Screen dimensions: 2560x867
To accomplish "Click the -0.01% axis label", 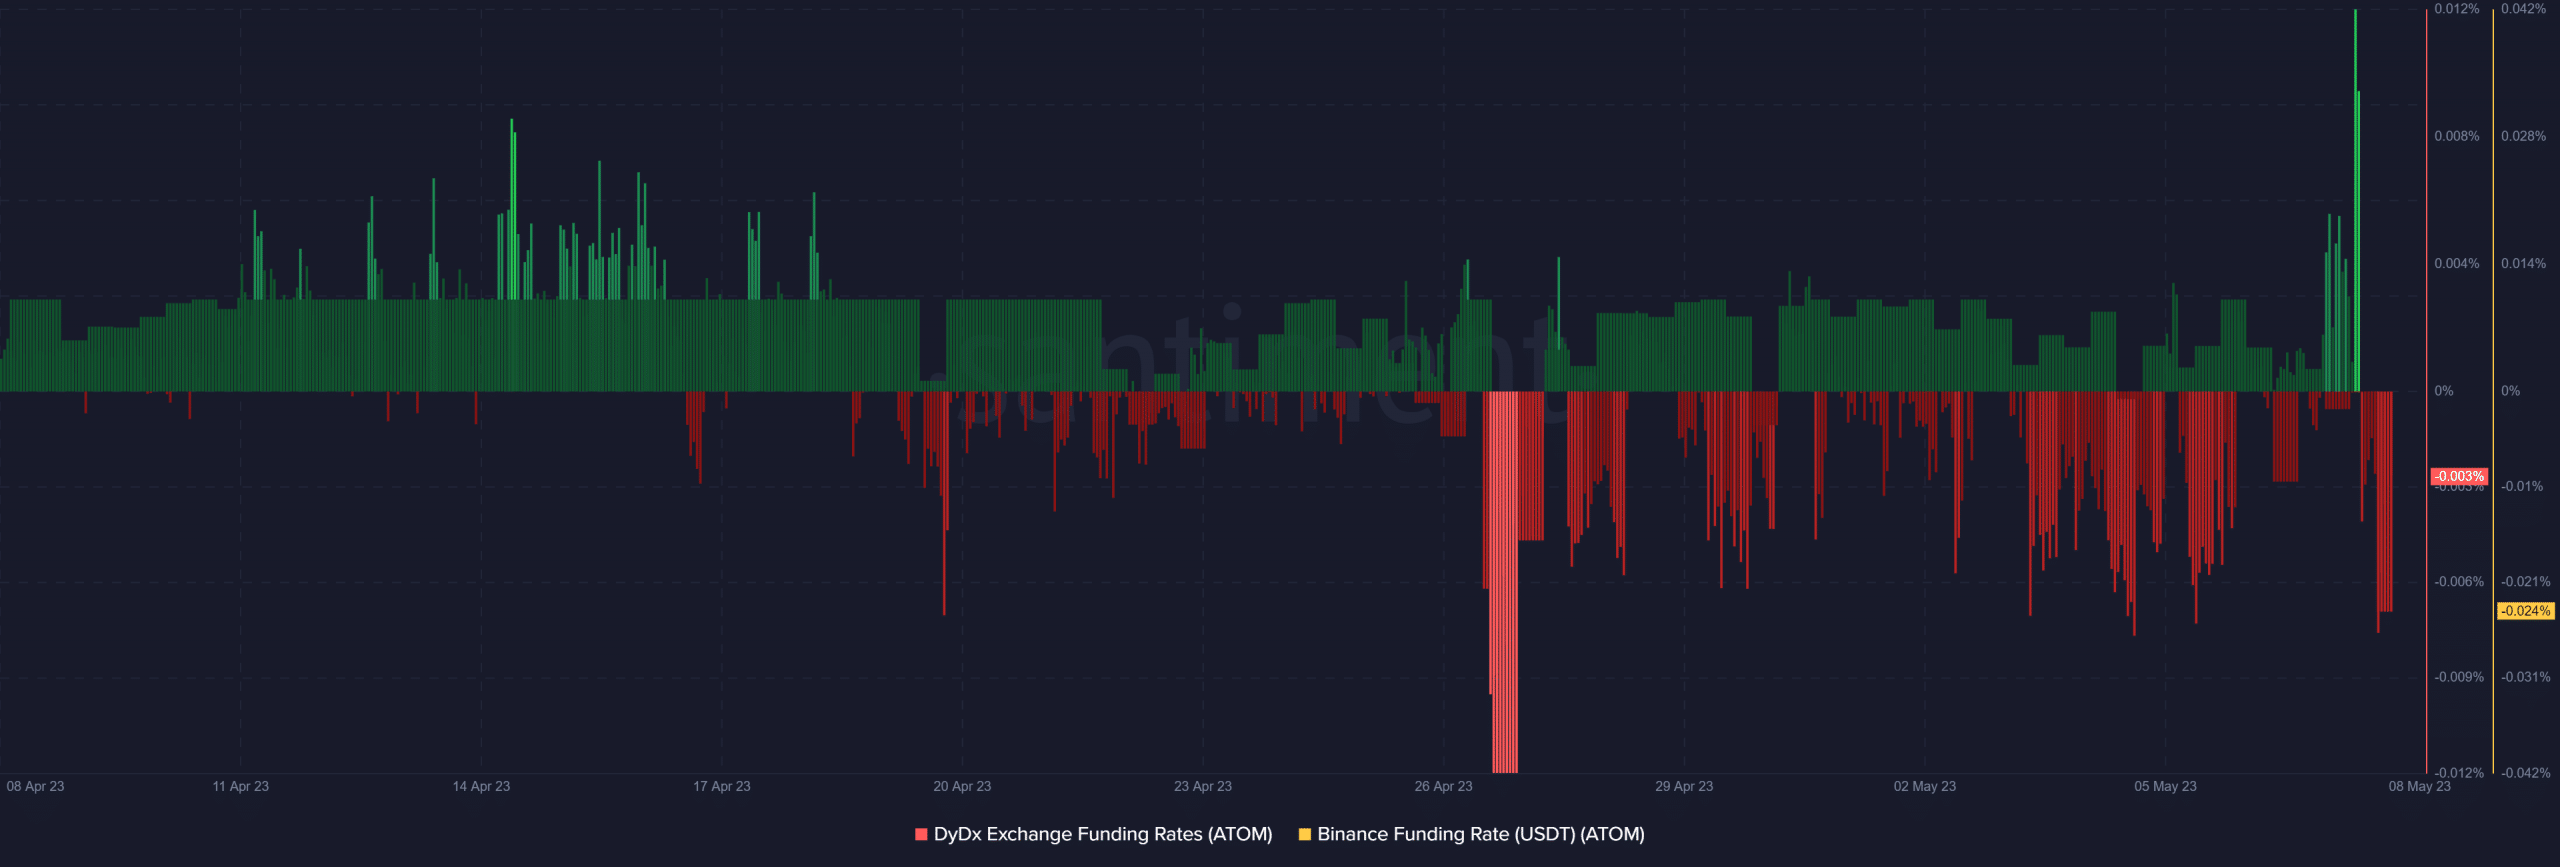I will coord(2522,487).
